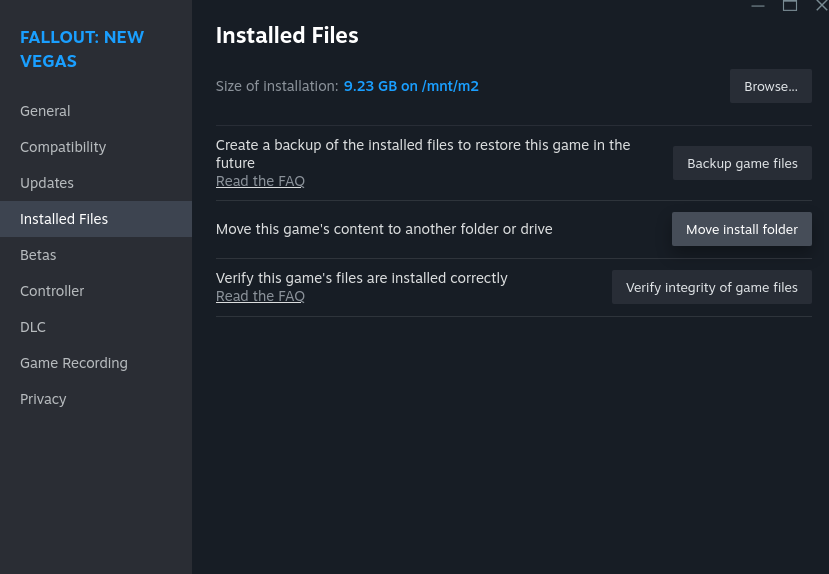The height and width of the screenshot is (574, 829).
Task: Click the Installed Files page heading
Action: (x=287, y=35)
